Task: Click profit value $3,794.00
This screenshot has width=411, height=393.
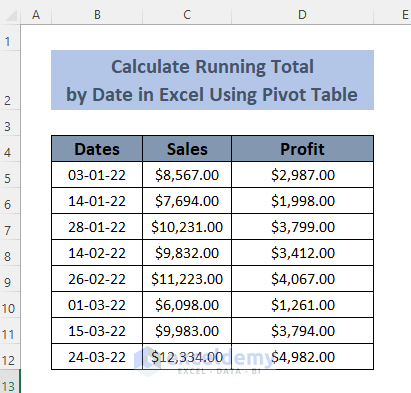Action: tap(302, 331)
